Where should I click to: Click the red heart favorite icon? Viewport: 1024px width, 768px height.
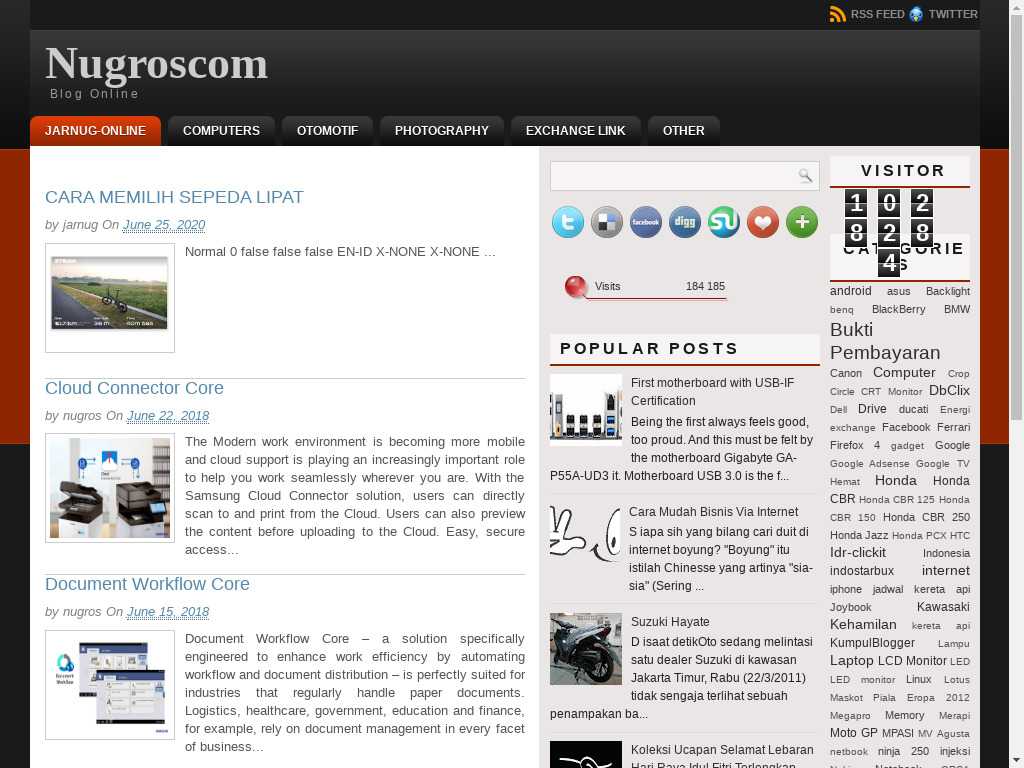click(763, 222)
